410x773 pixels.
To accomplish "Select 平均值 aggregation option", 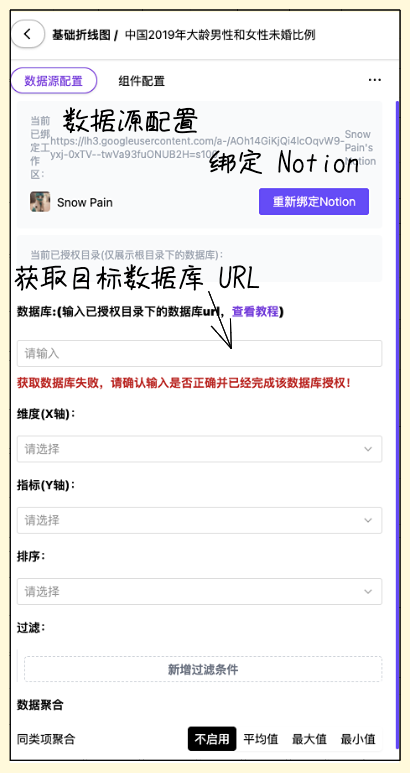I will pos(261,739).
